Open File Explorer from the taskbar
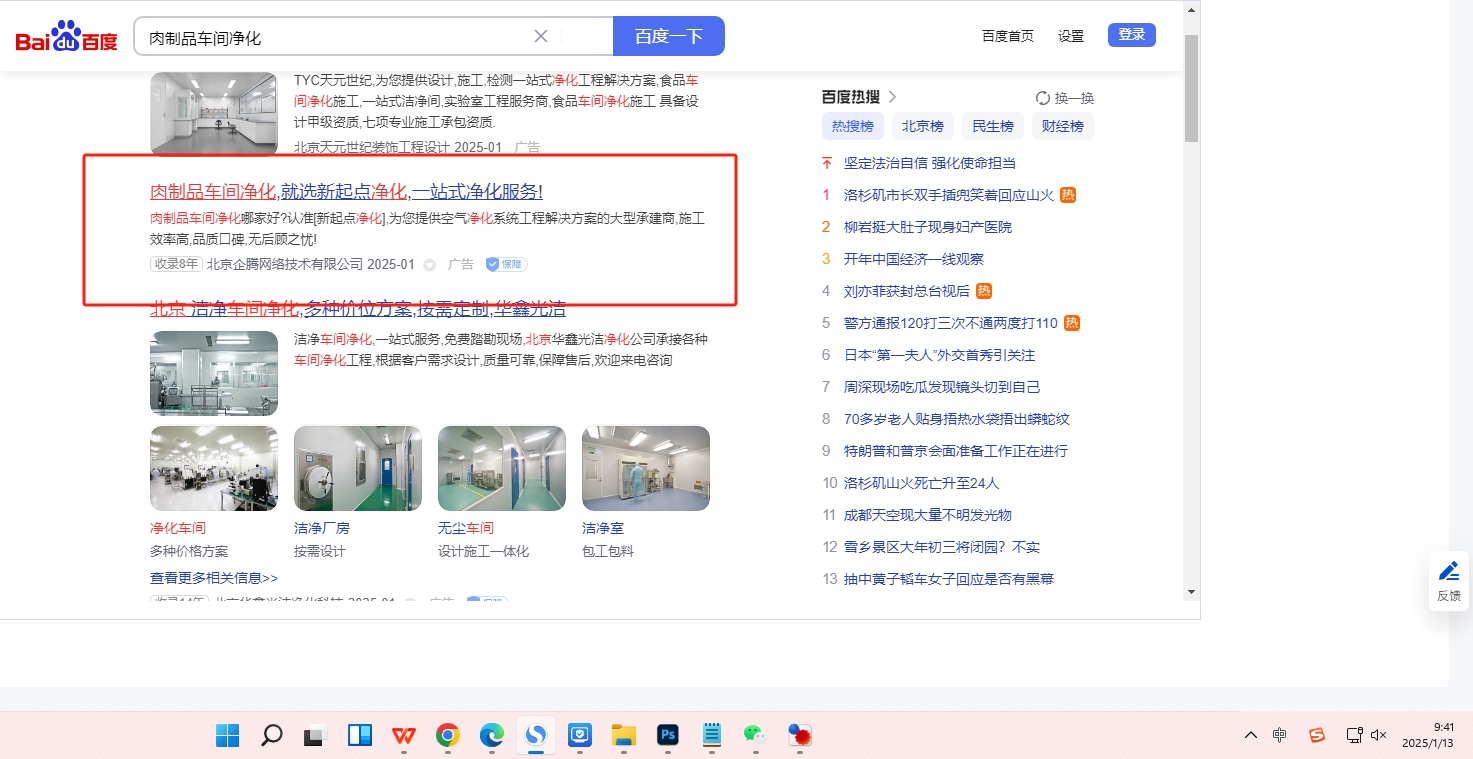The width and height of the screenshot is (1473, 759). (x=624, y=736)
